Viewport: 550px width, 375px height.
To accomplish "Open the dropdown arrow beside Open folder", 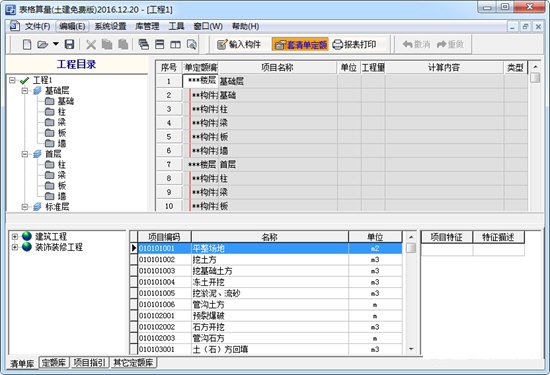I will click(56, 44).
